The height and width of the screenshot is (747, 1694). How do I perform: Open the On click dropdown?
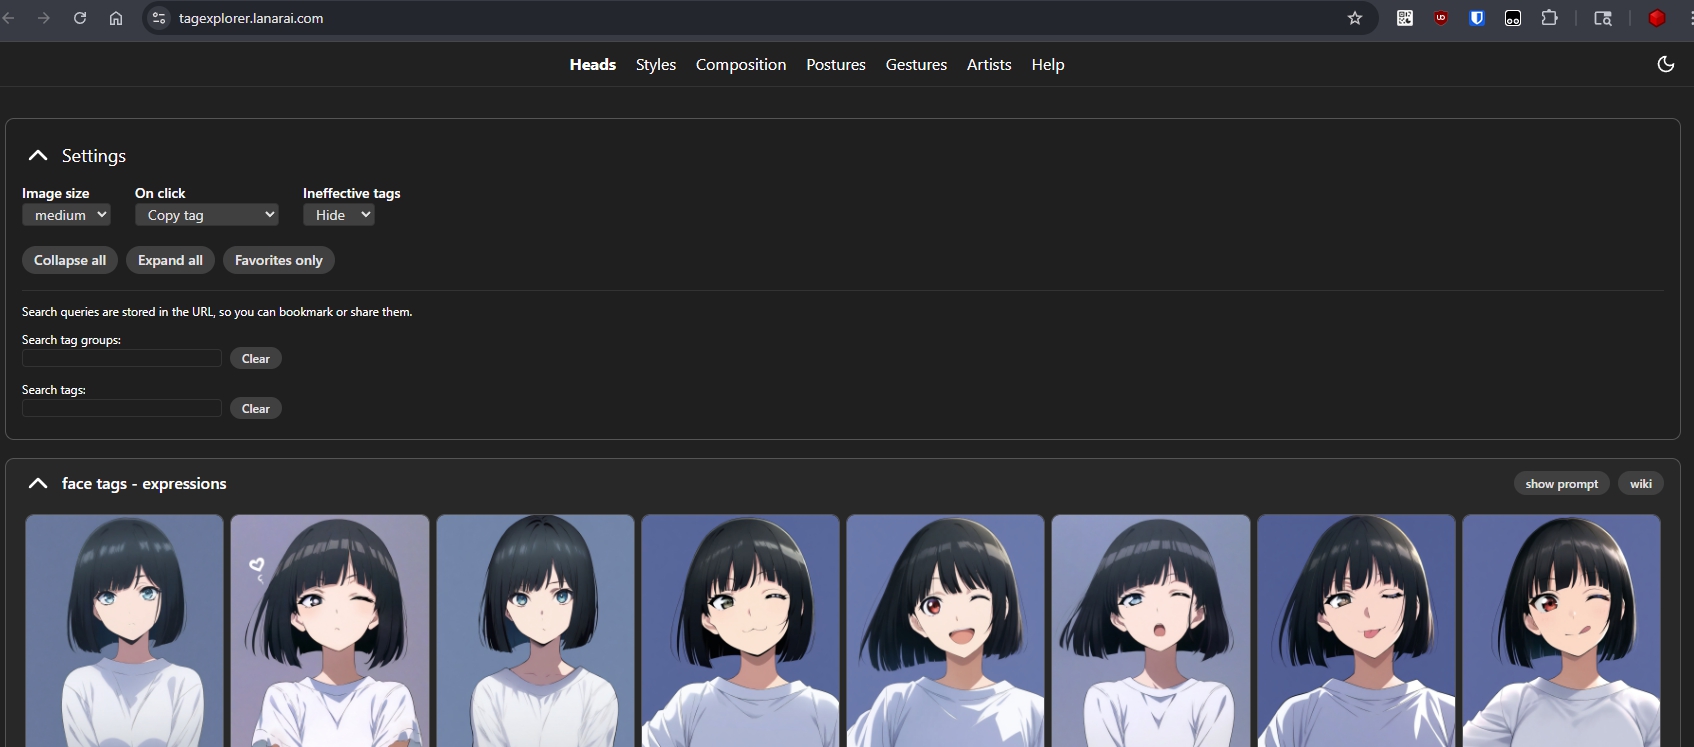pos(207,215)
